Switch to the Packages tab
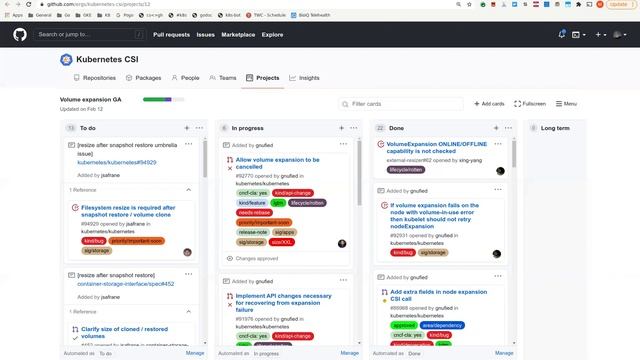Screen dimensions: 640x360 click(144, 78)
